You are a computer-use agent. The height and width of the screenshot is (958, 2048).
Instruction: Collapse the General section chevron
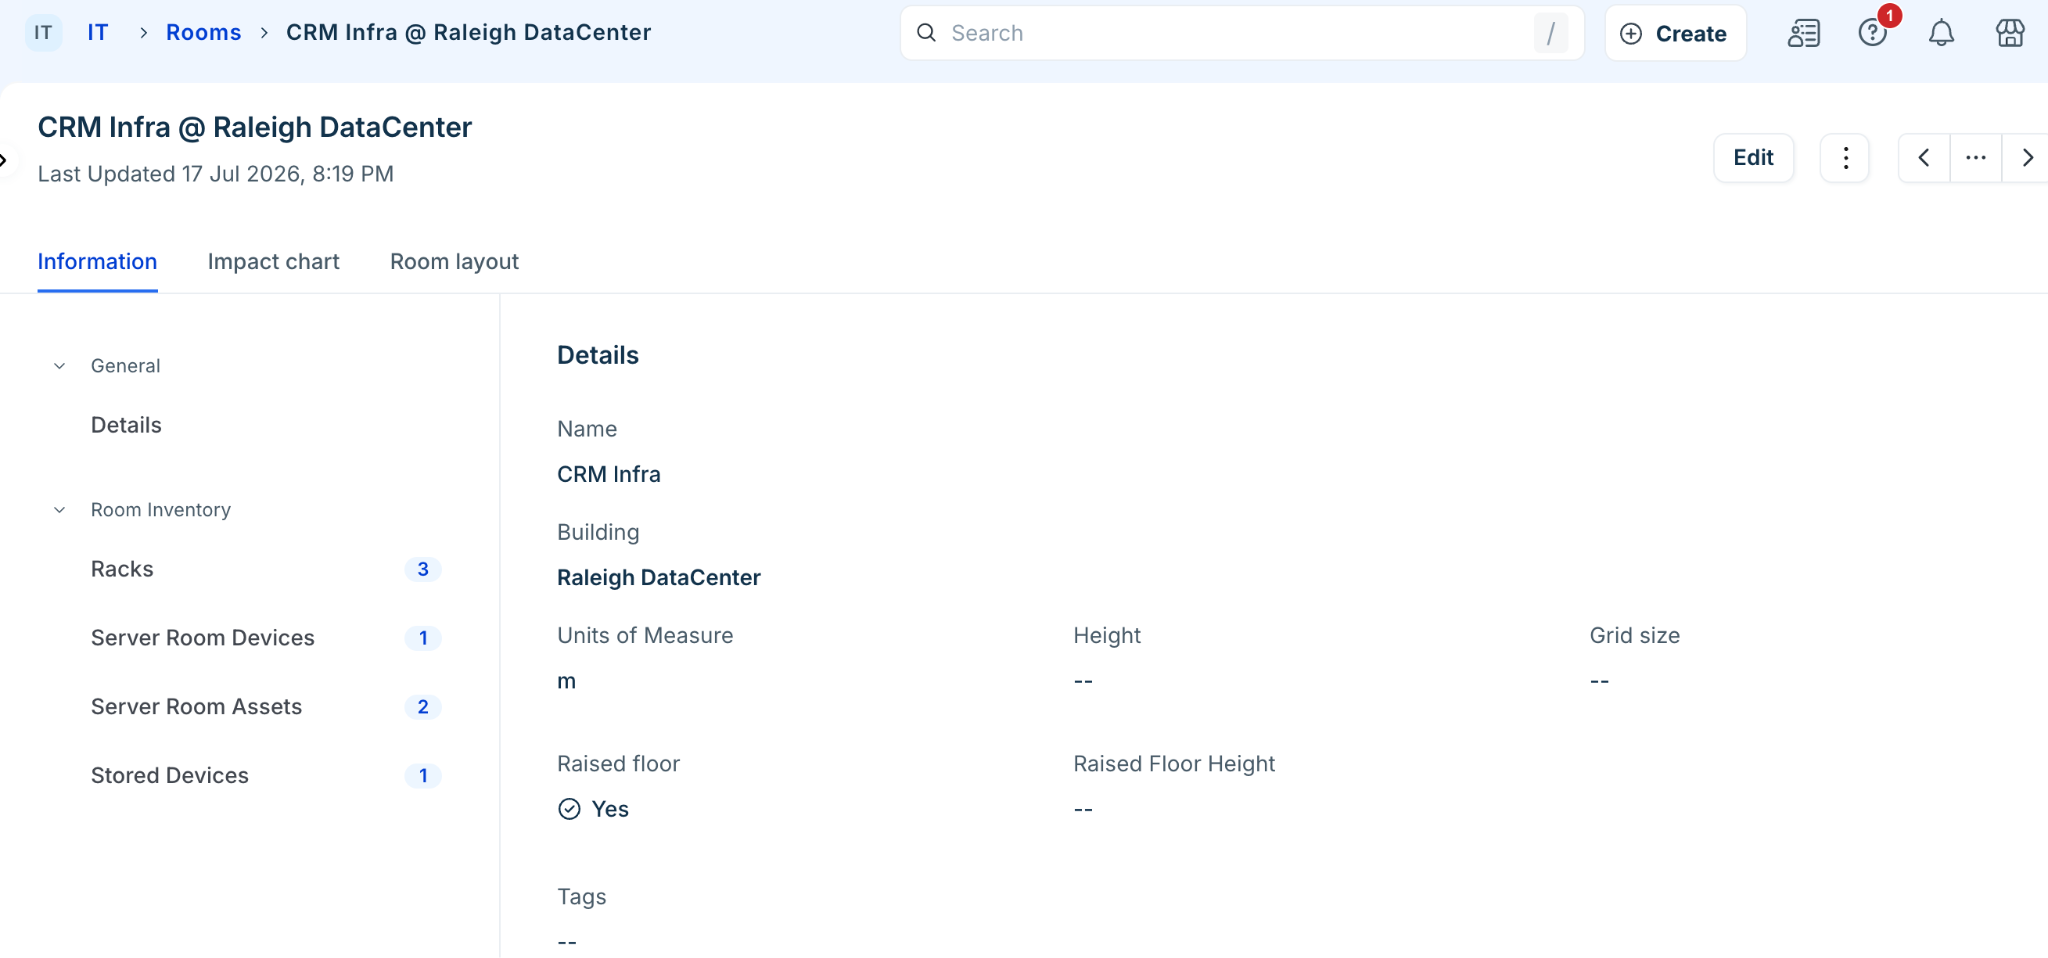point(60,366)
